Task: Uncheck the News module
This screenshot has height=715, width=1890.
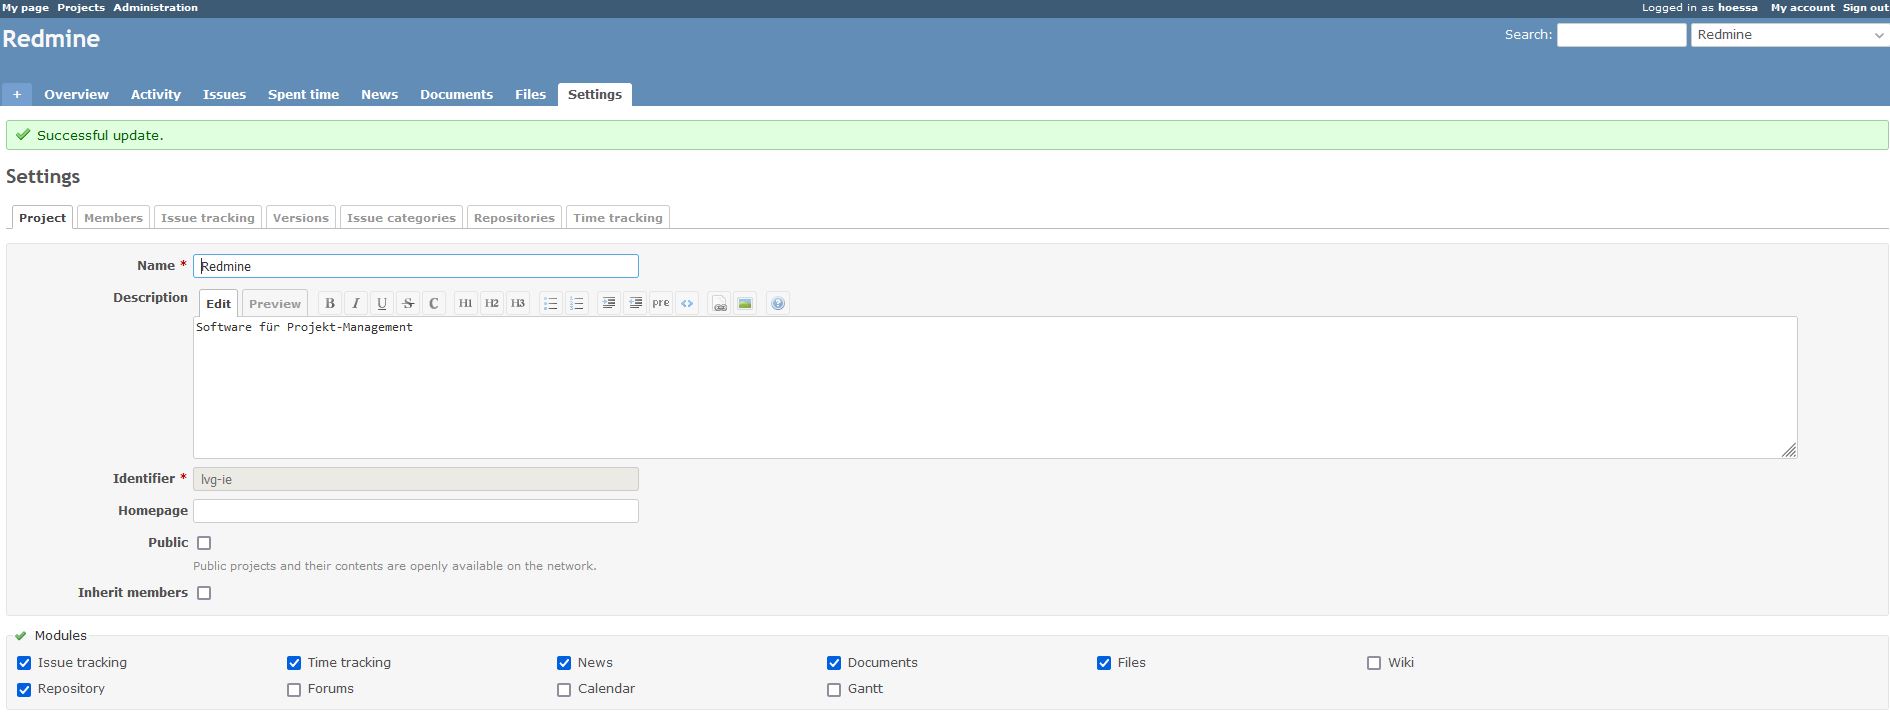Action: pyautogui.click(x=564, y=663)
